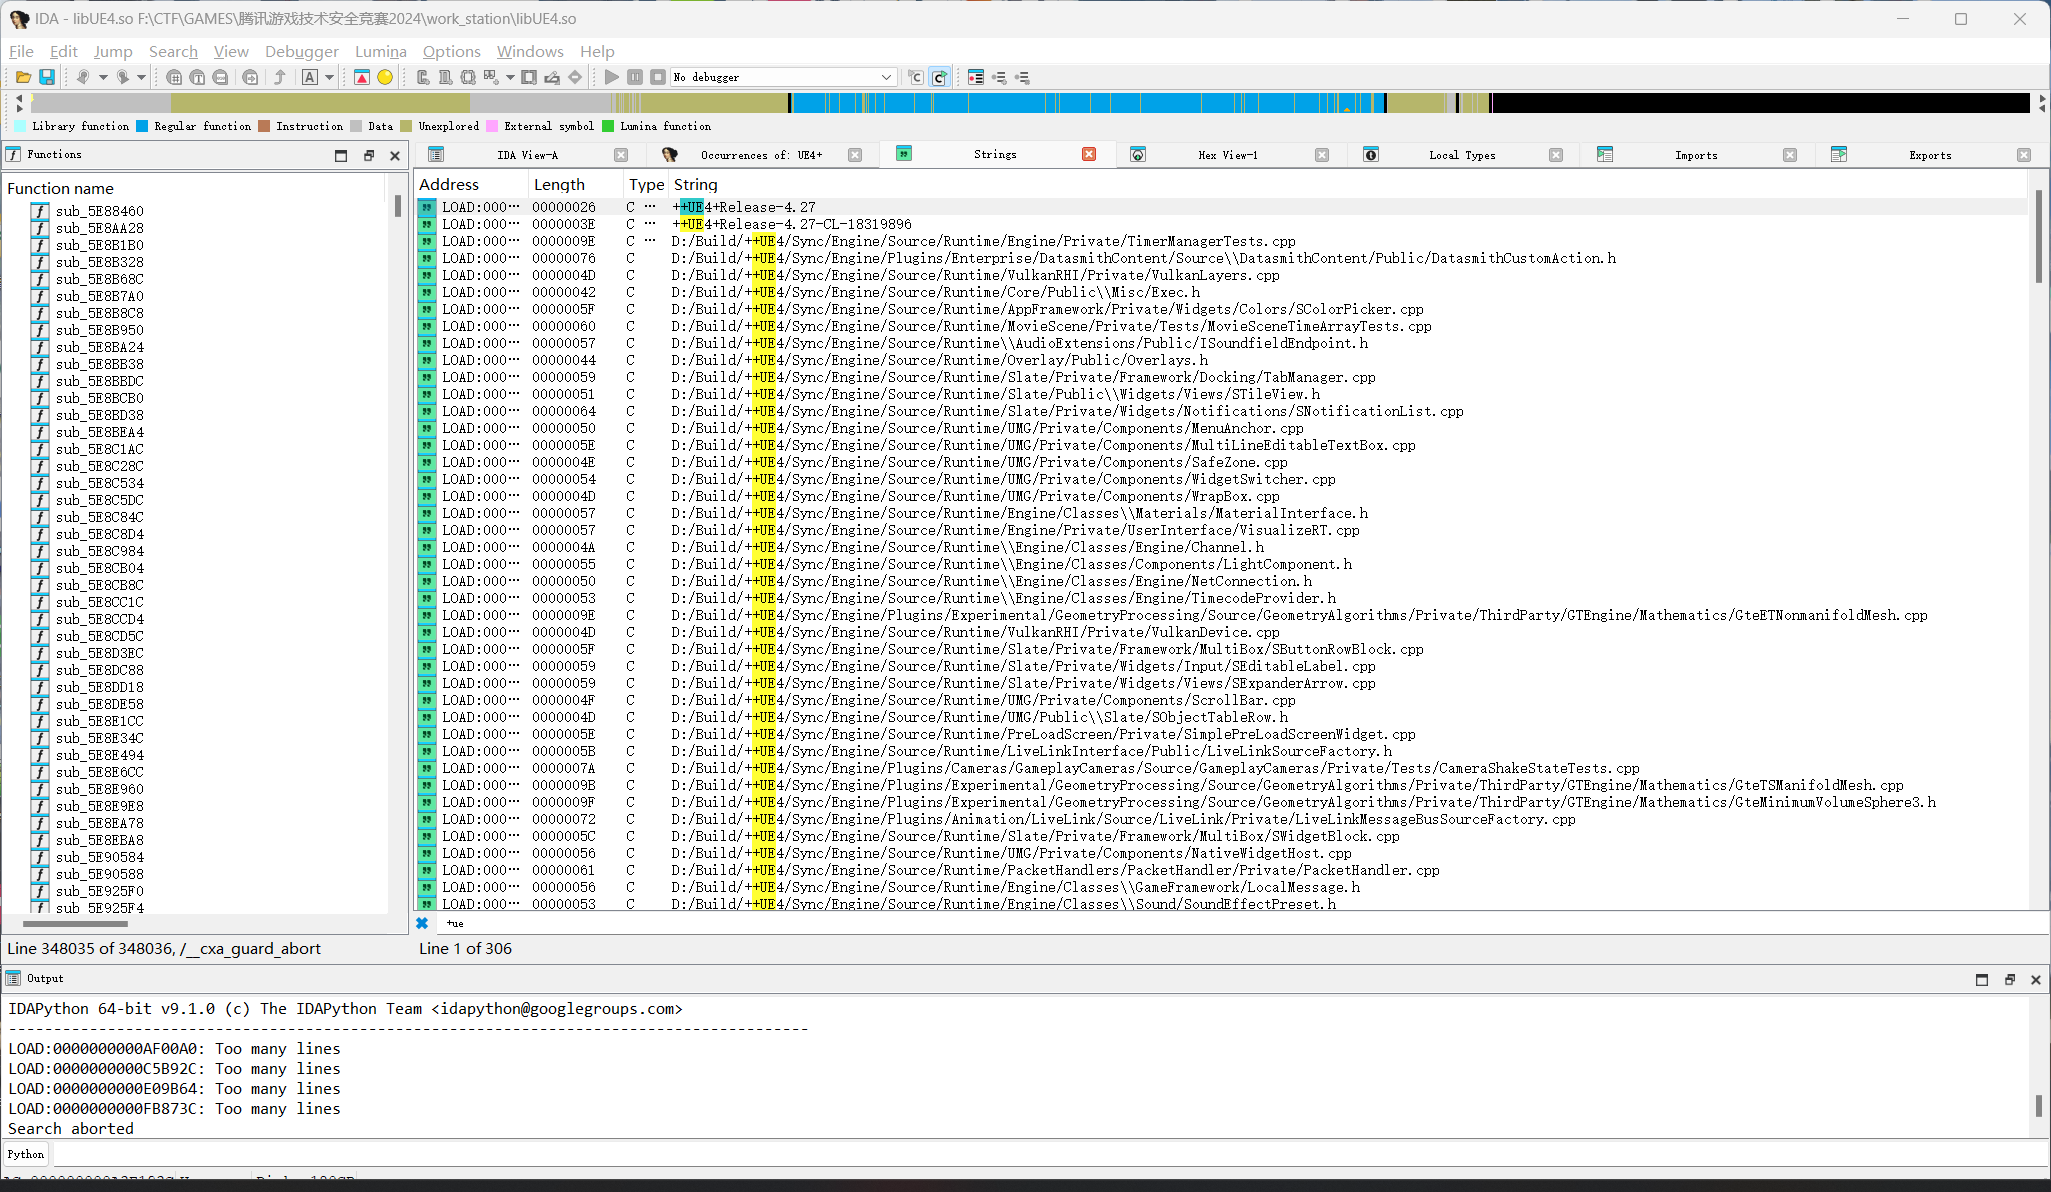Maximize the Functions panel
Viewport: 2051px width, 1192px height.
[x=341, y=155]
